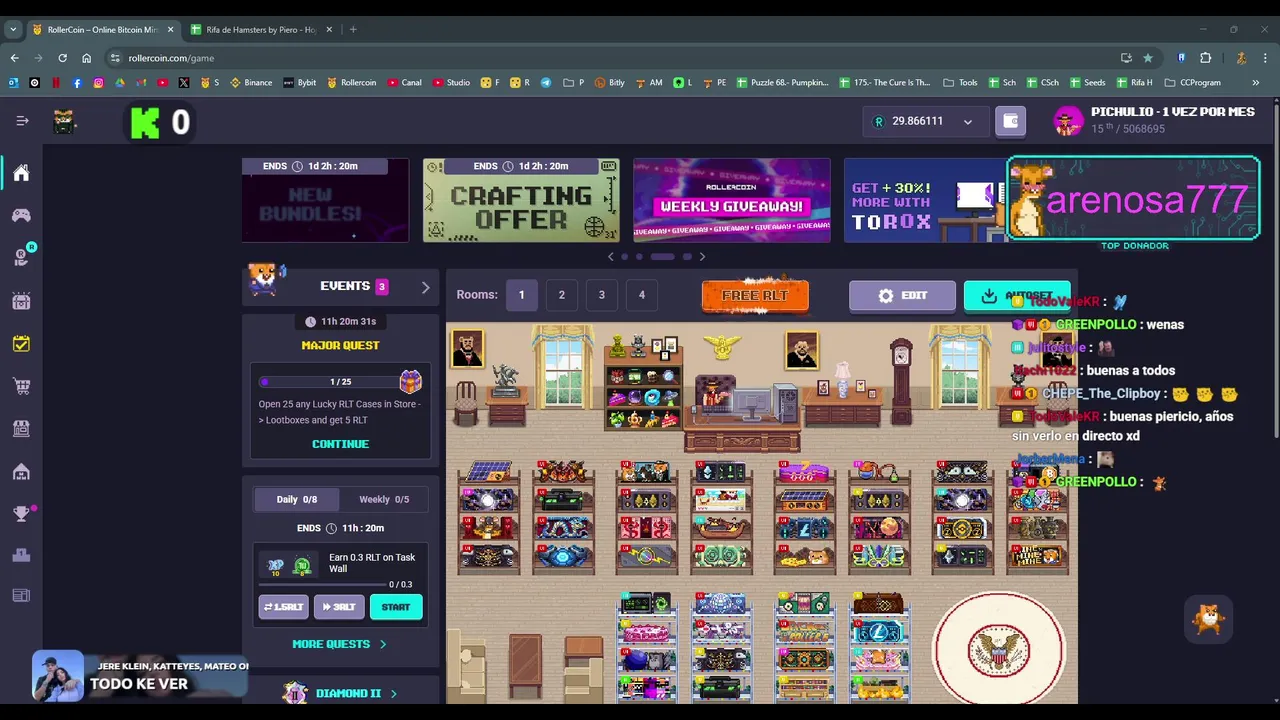Click the hamster avatar logo in header
1280x720 pixels.
[x=64, y=121]
